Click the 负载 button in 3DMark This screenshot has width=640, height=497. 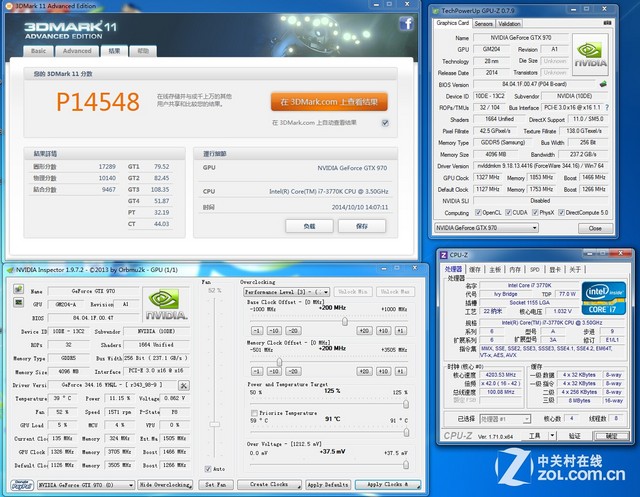click(309, 226)
